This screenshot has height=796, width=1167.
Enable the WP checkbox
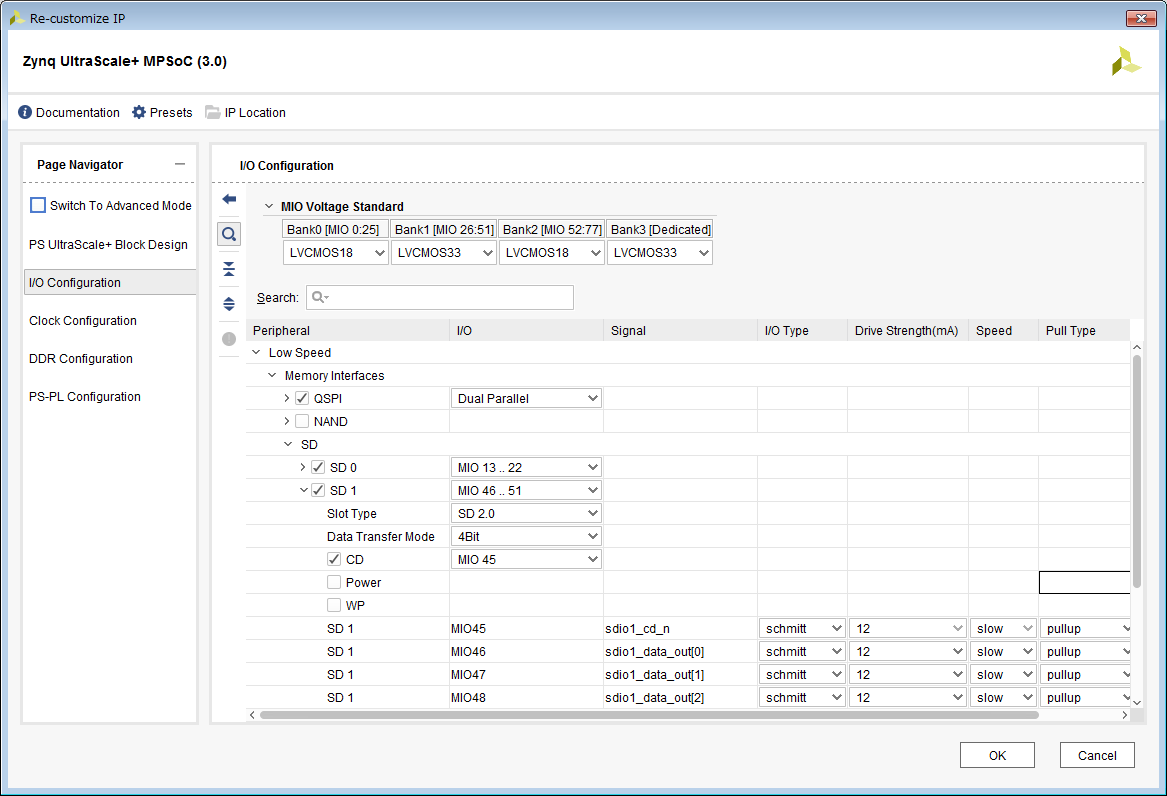(x=334, y=606)
